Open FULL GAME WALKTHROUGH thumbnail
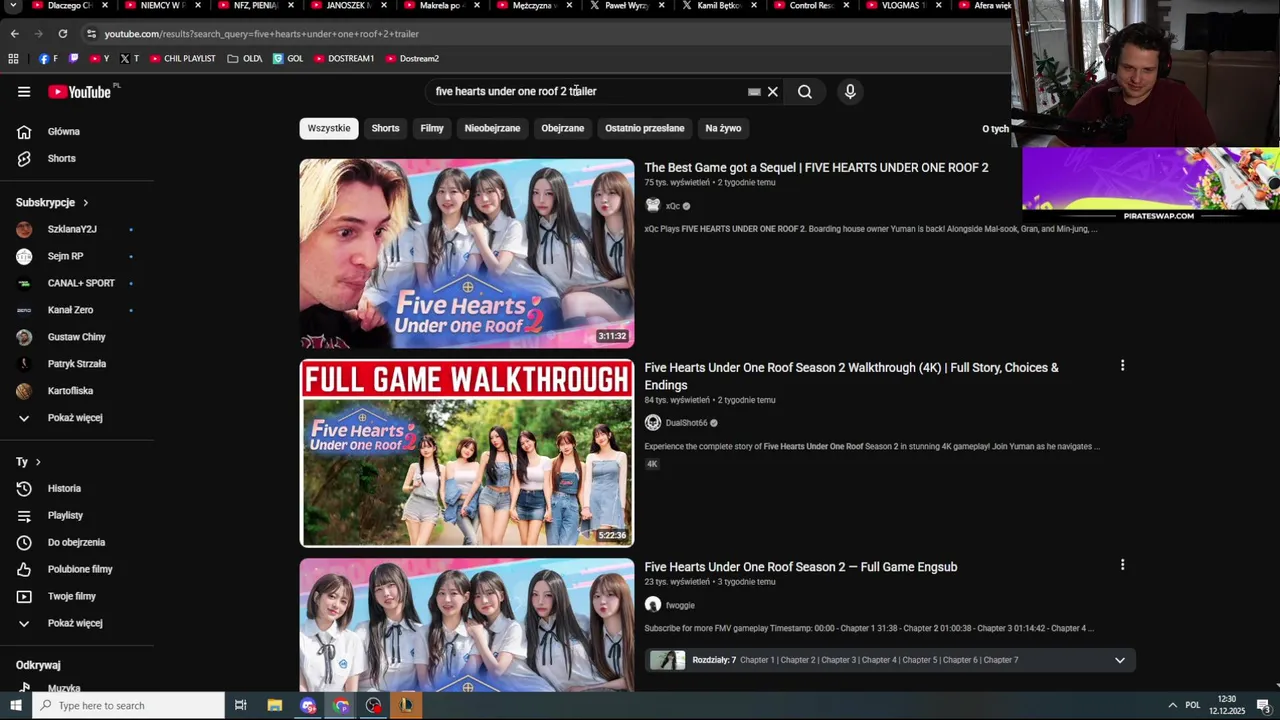The height and width of the screenshot is (720, 1280). point(467,453)
